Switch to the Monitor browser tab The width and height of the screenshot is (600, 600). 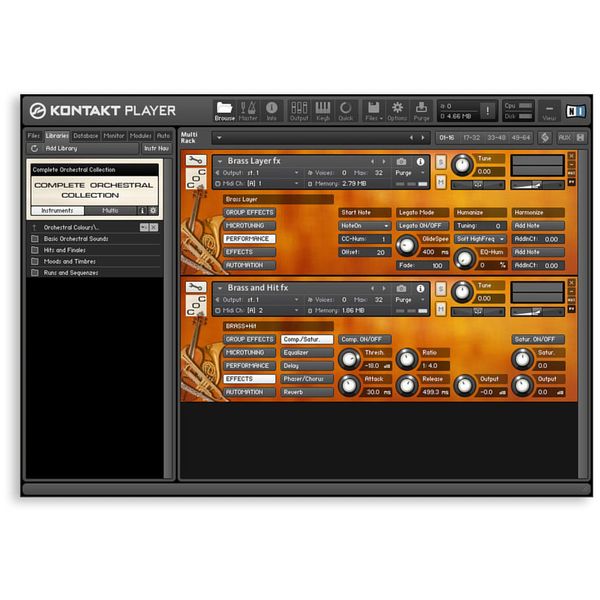[x=114, y=136]
